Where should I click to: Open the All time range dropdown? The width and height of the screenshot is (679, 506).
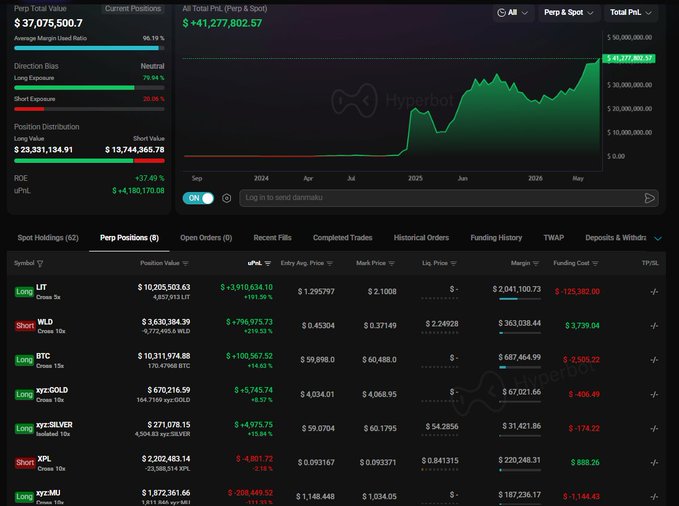pyautogui.click(x=513, y=13)
